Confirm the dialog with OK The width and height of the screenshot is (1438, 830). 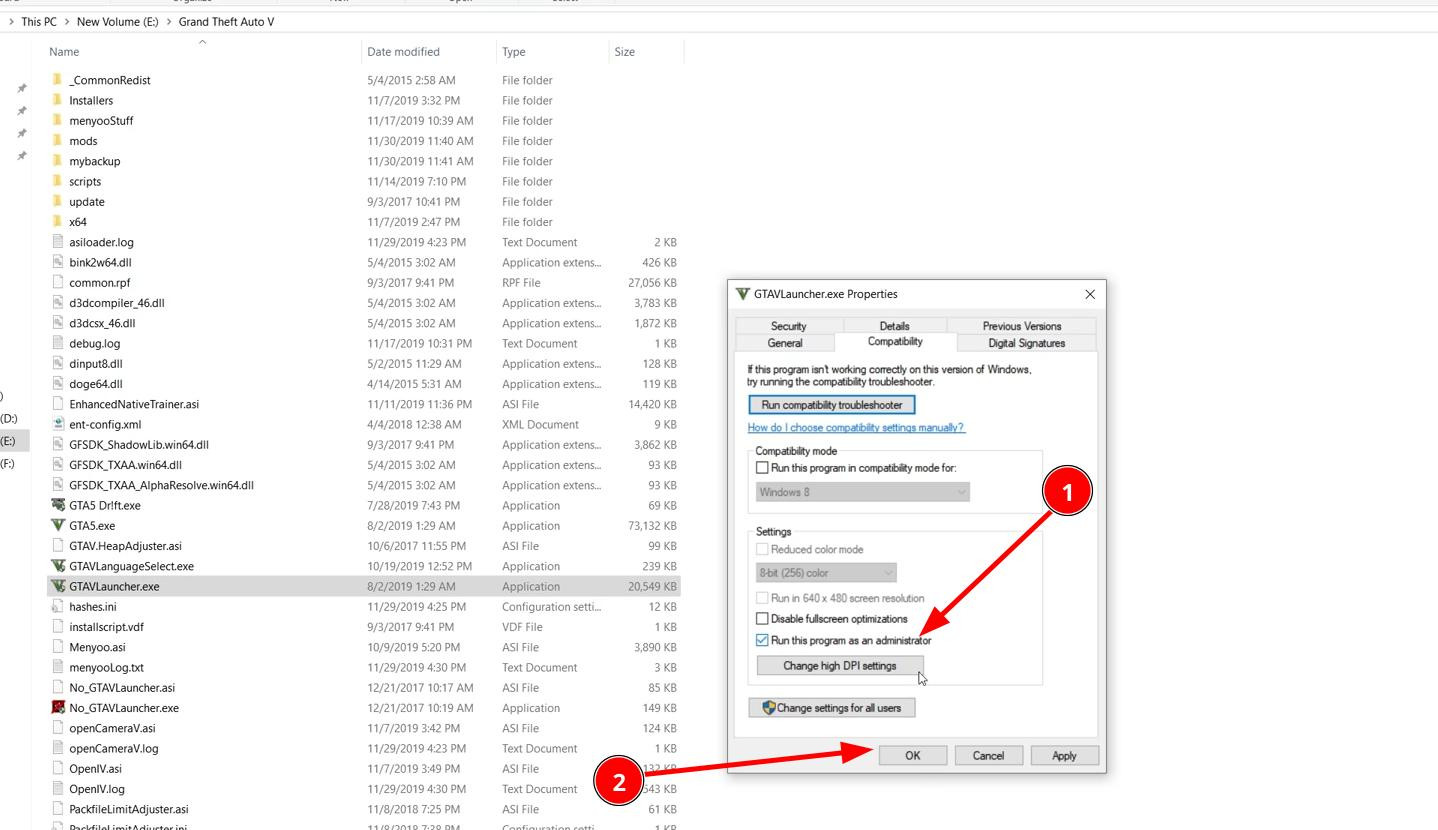tap(912, 756)
